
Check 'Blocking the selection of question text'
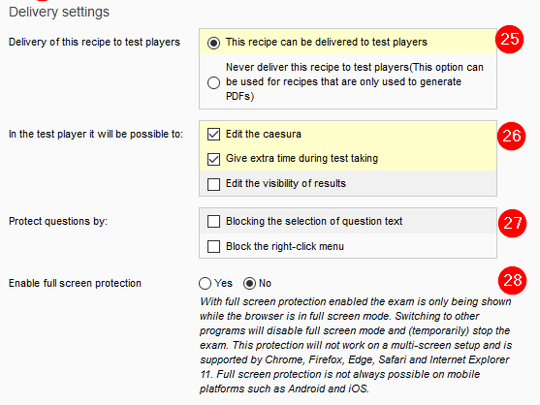click(x=214, y=221)
